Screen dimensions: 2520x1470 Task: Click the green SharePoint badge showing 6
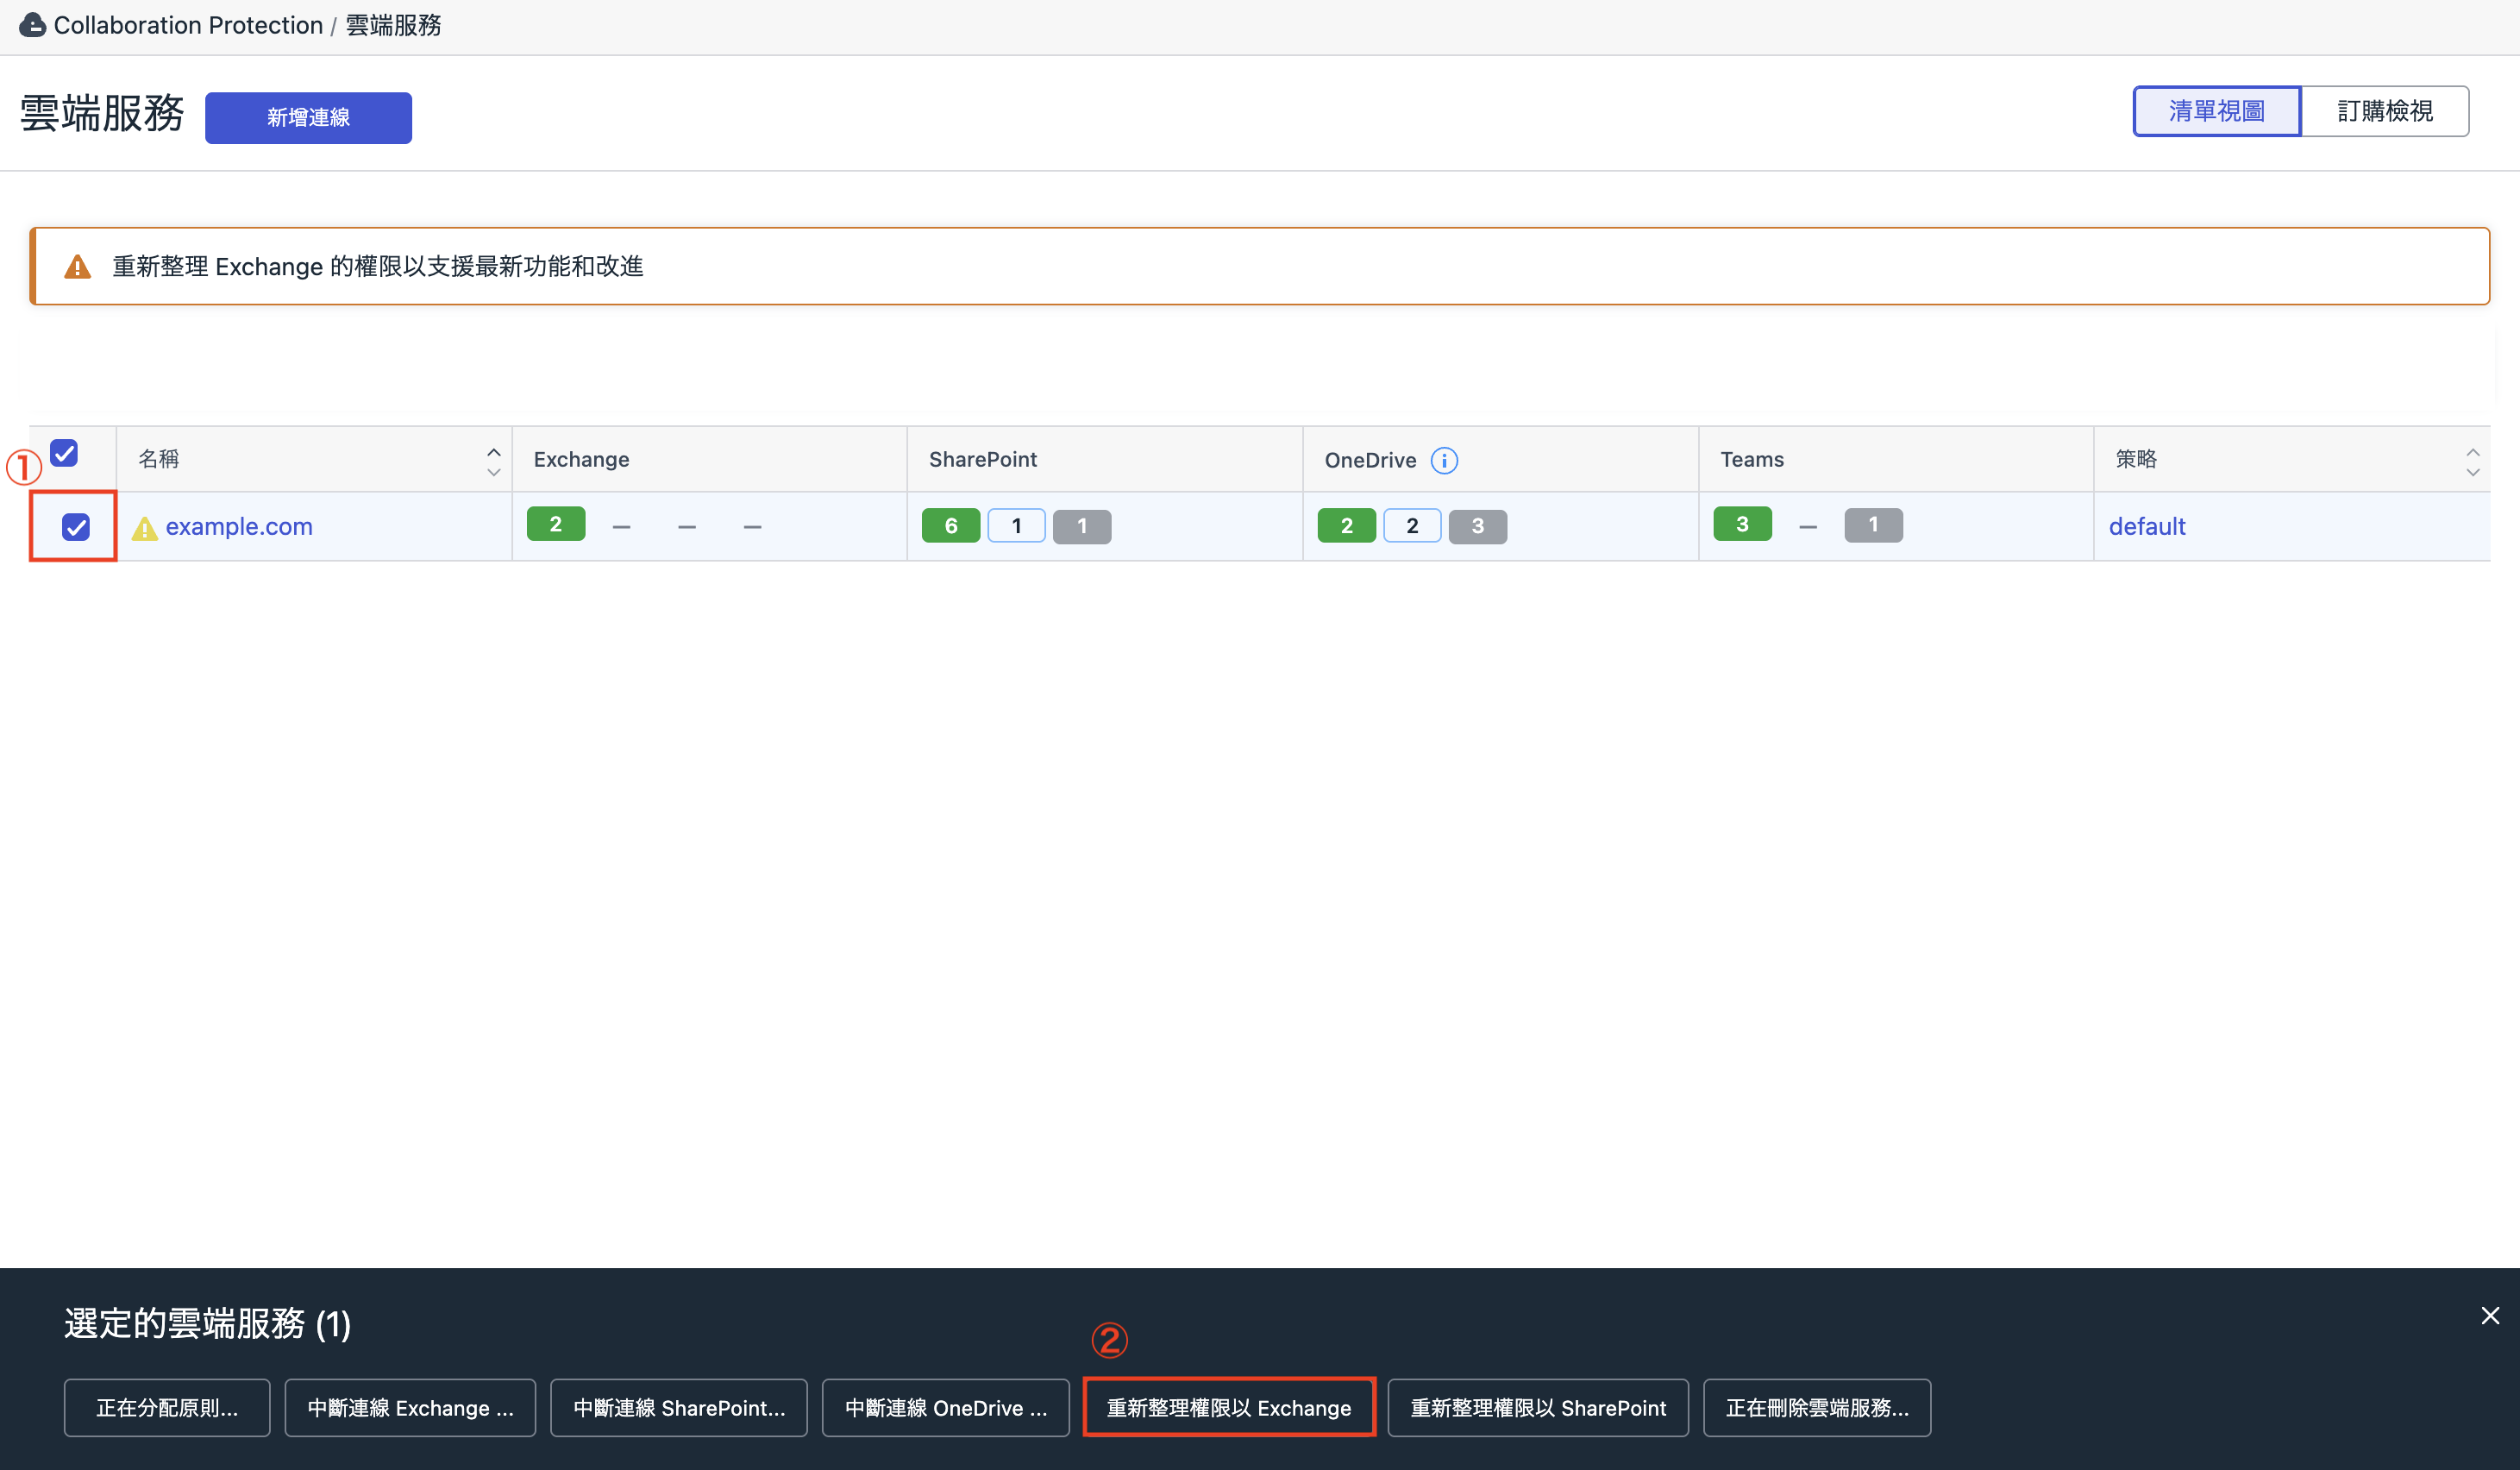coord(951,526)
